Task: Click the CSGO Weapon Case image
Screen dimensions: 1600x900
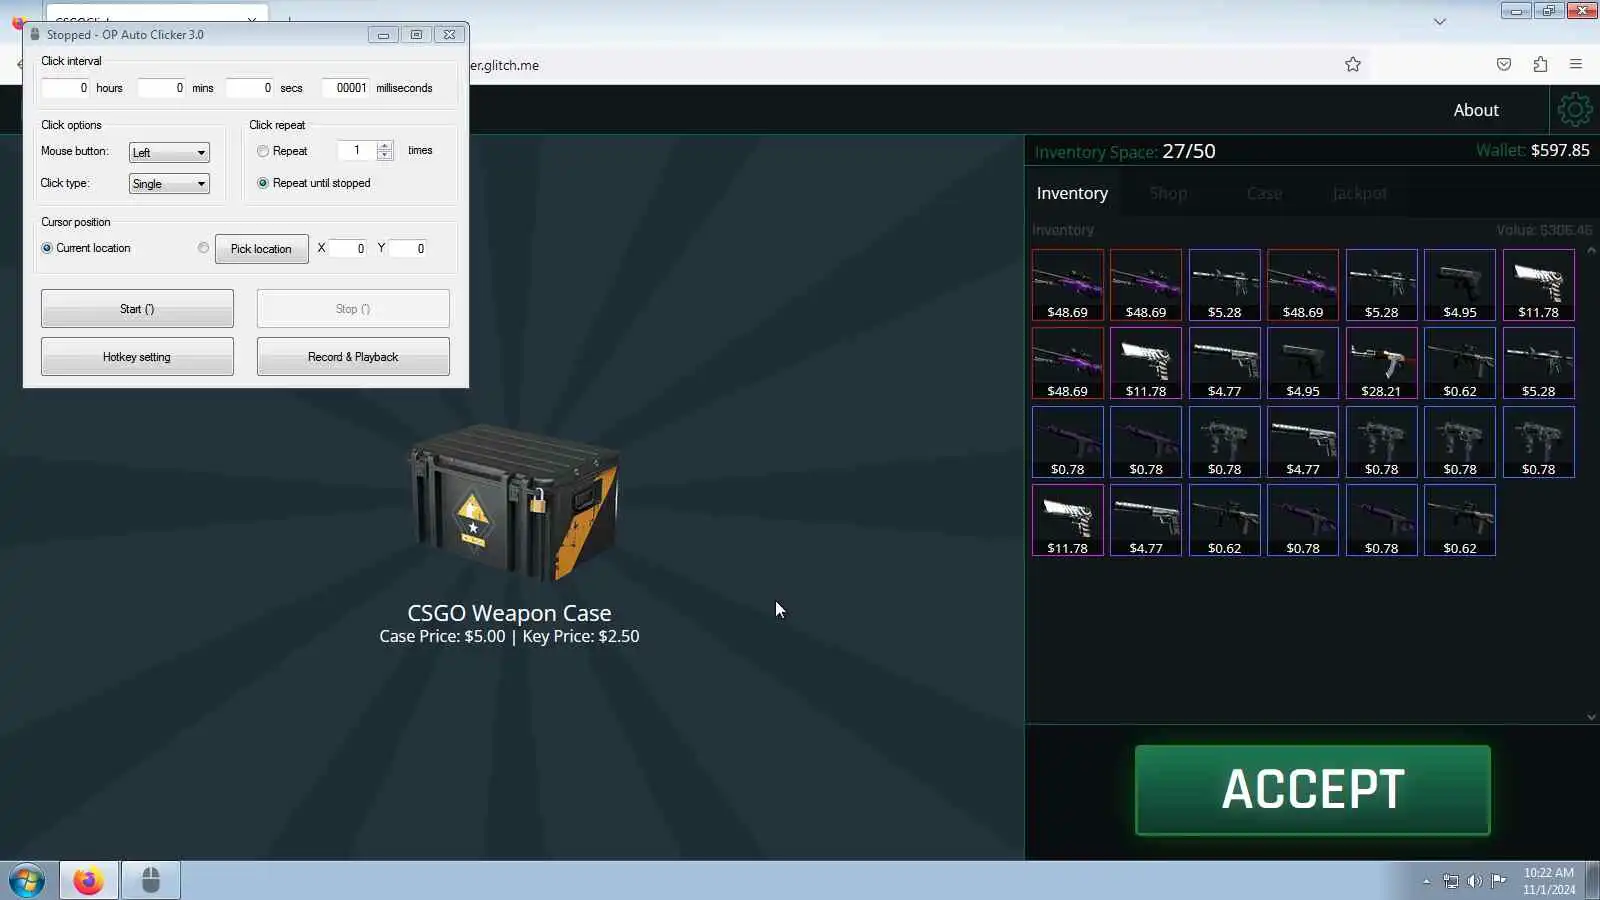Action: point(512,503)
